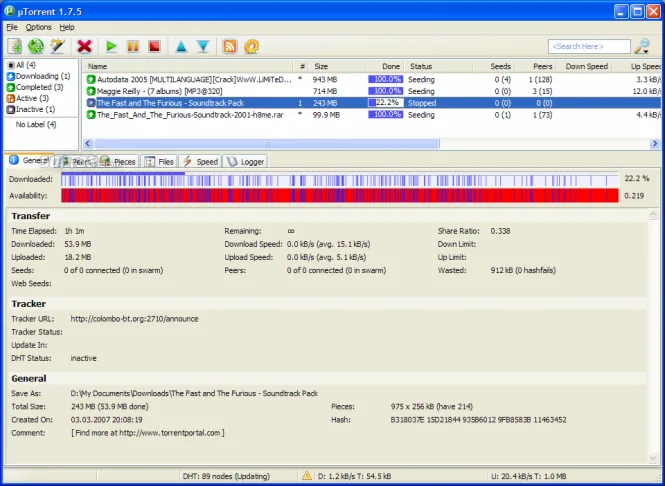Start the torrent with green play icon

(111, 46)
